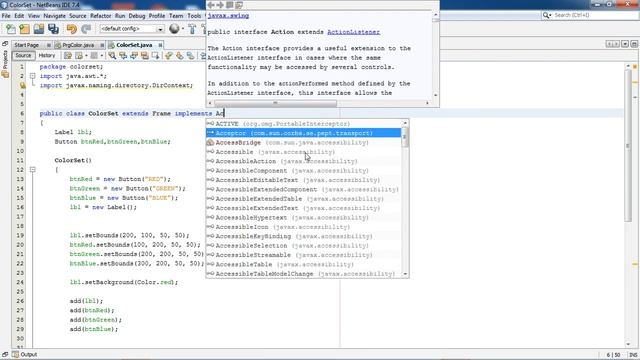This screenshot has width=640, height=360.
Task: Click the javadoc popup back arrow
Action: [x=211, y=5]
